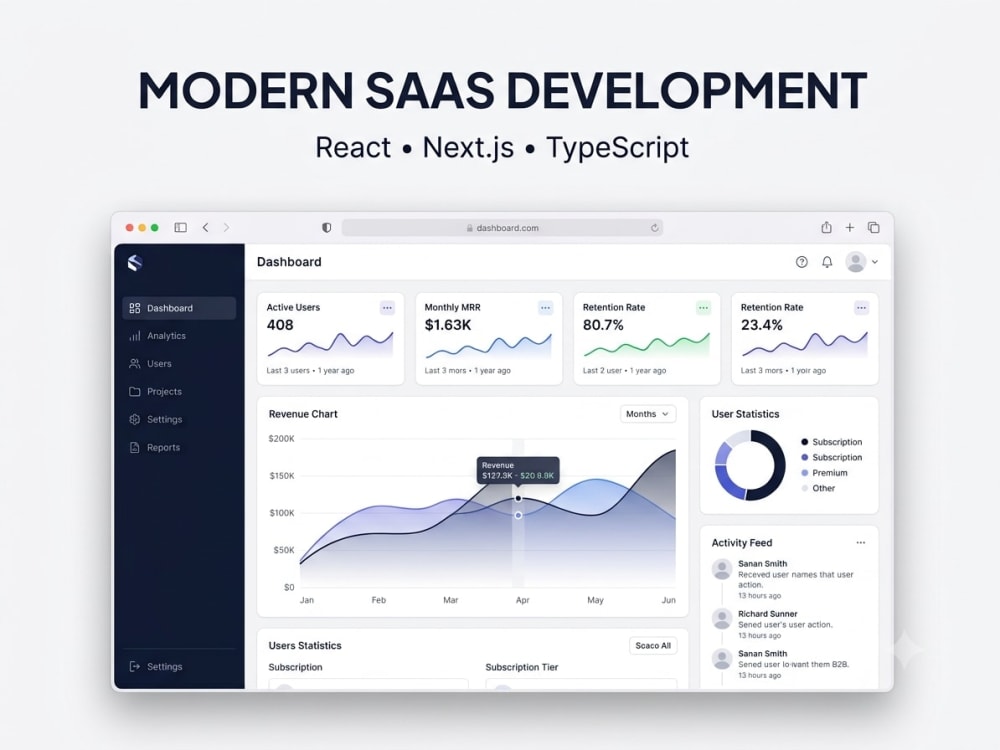Click the black Revenue chart data point
Image resolution: width=1000 pixels, height=750 pixels.
[518, 498]
